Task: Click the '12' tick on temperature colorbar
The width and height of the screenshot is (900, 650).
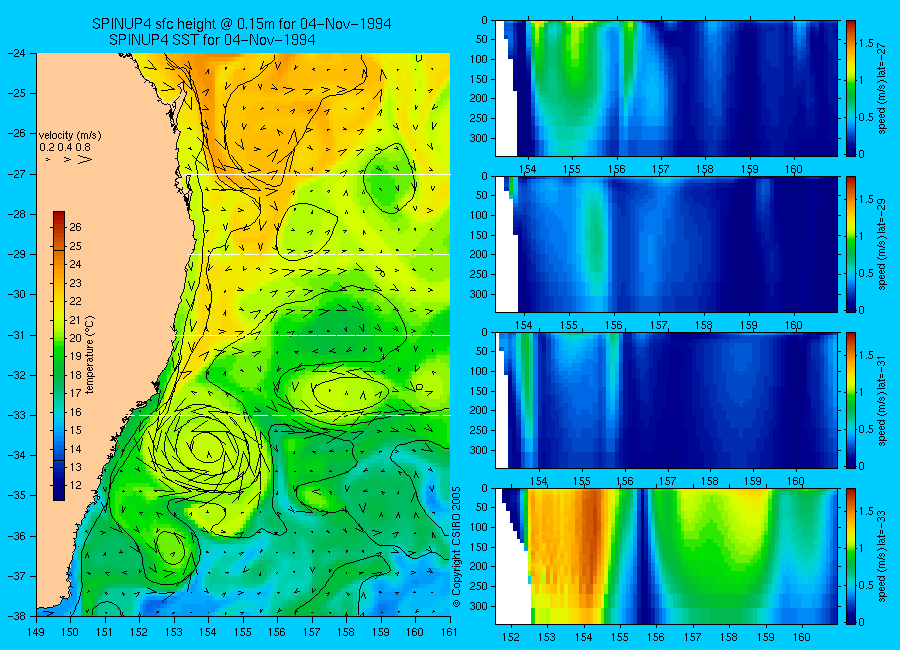Action: click(x=75, y=485)
